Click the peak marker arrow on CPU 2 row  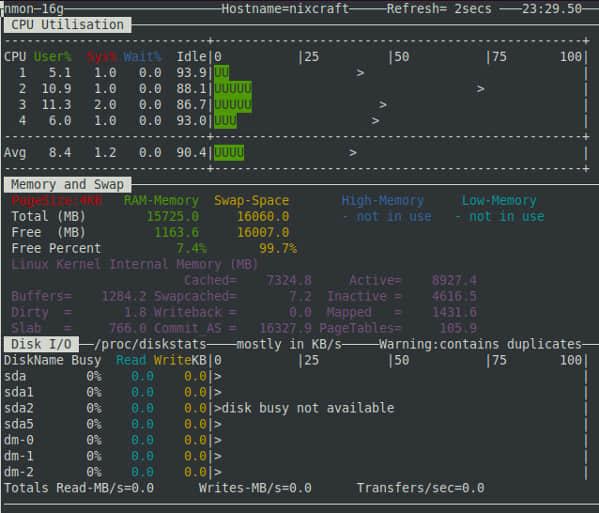pyautogui.click(x=481, y=89)
